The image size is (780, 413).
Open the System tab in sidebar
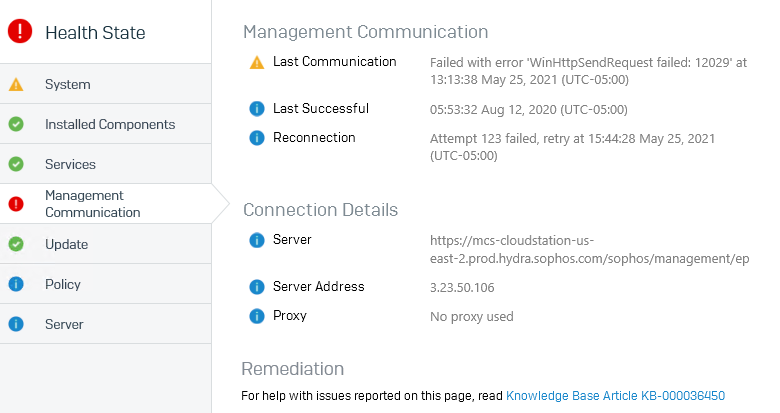105,84
